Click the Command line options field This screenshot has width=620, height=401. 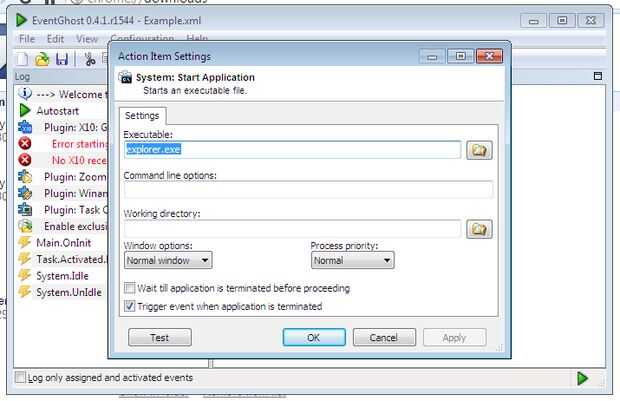tap(308, 190)
